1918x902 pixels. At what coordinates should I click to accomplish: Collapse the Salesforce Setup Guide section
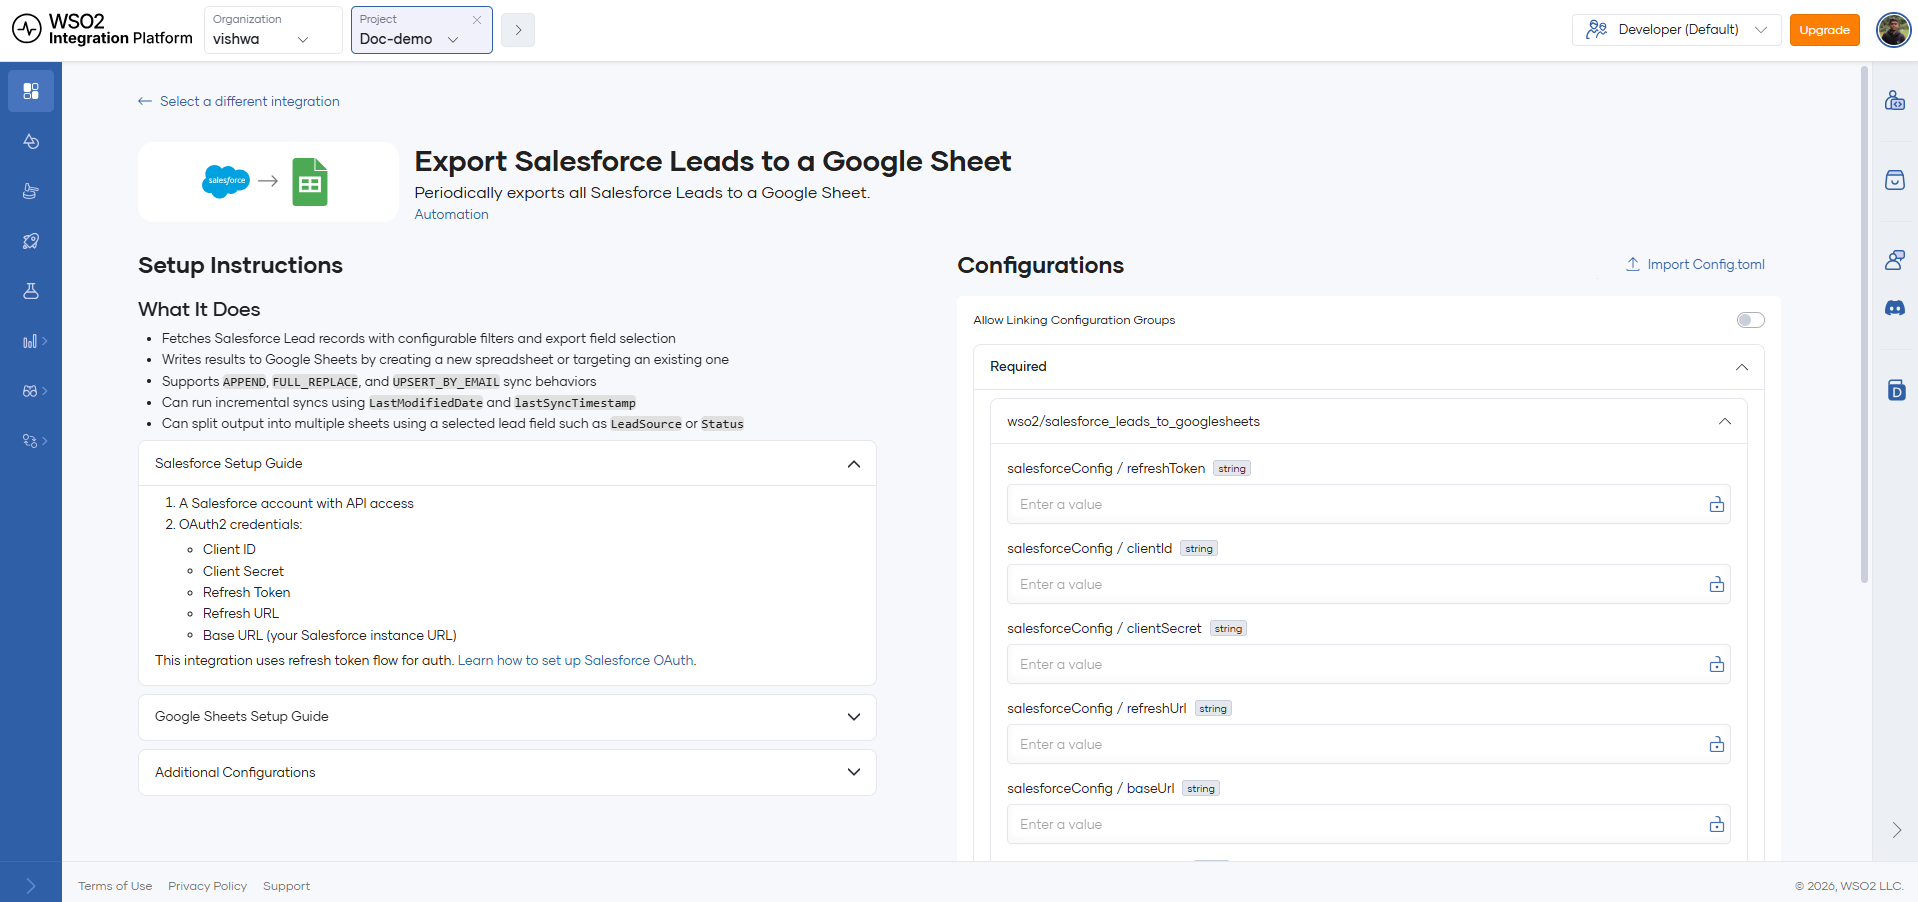[x=507, y=464]
